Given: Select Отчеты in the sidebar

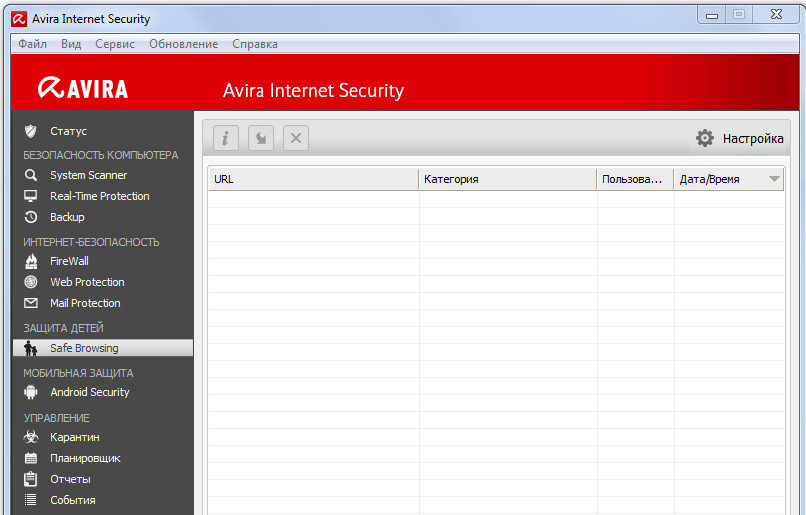Looking at the screenshot, I should pyautogui.click(x=70, y=479).
